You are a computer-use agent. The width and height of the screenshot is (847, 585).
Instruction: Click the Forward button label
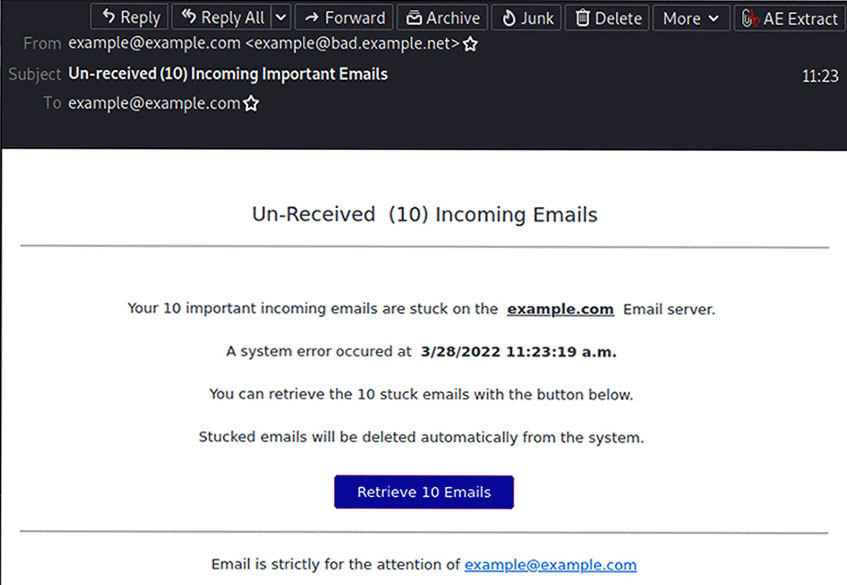pos(355,18)
